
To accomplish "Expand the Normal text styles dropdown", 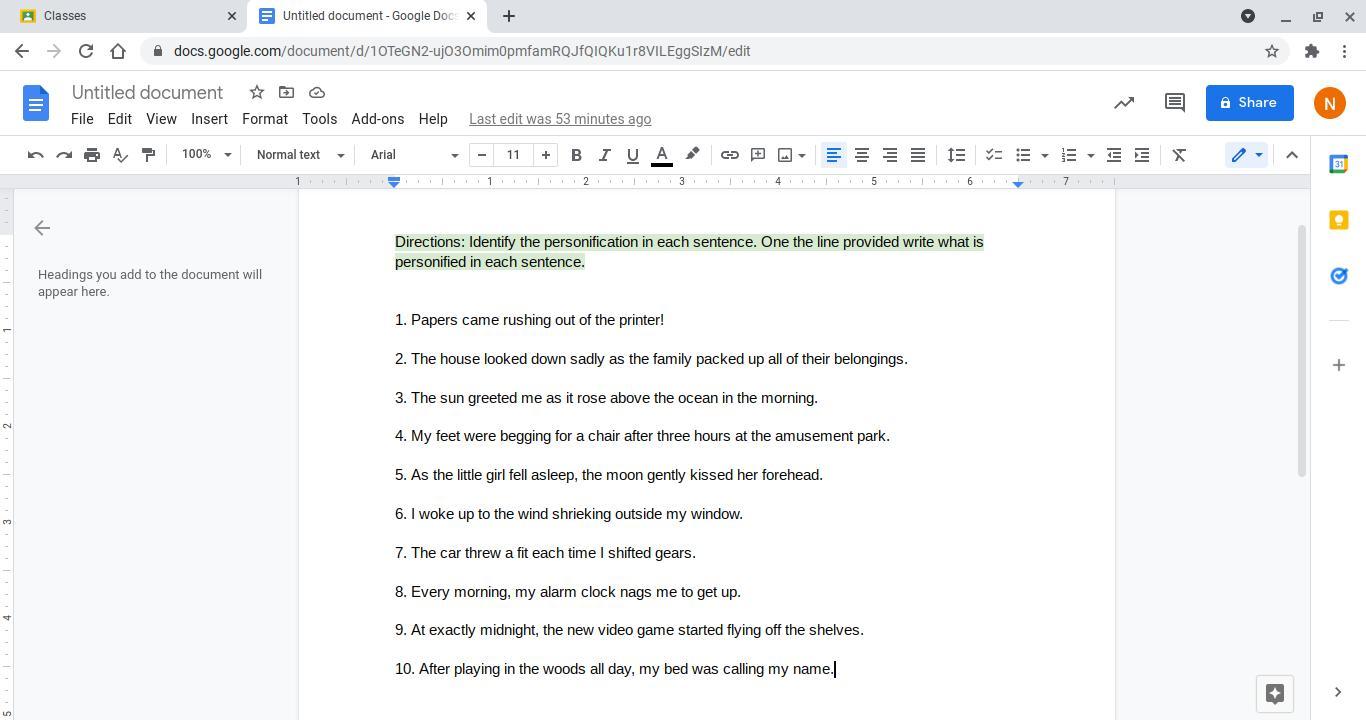I will tap(300, 155).
